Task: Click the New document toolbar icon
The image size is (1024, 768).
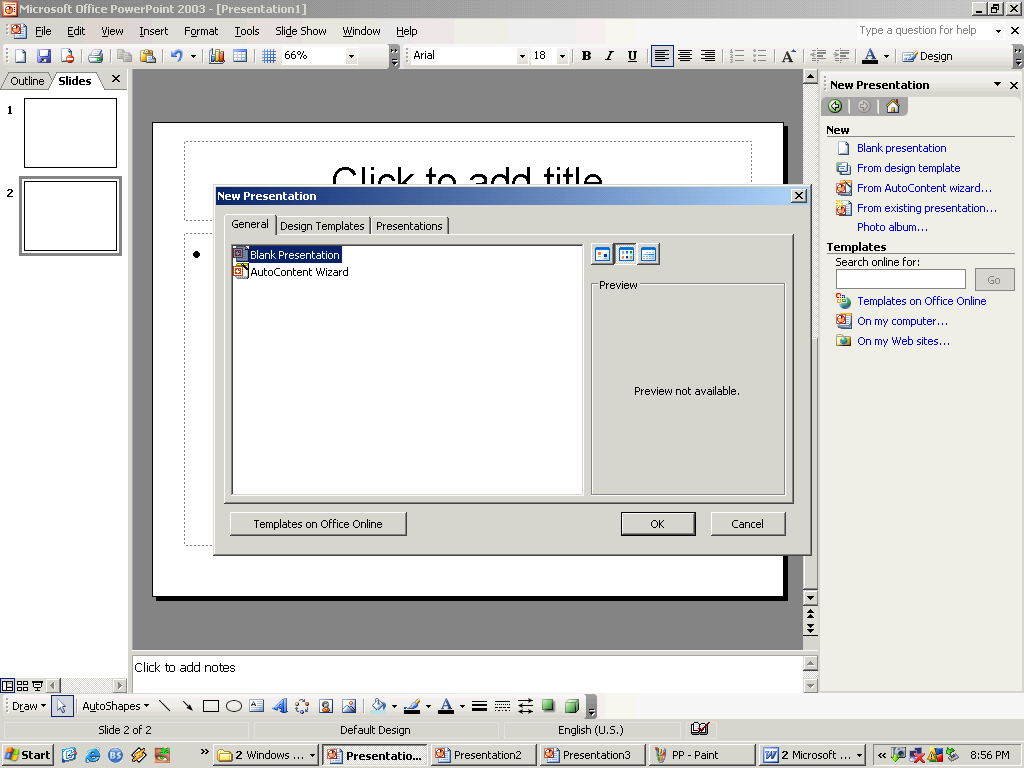Action: click(x=21, y=56)
